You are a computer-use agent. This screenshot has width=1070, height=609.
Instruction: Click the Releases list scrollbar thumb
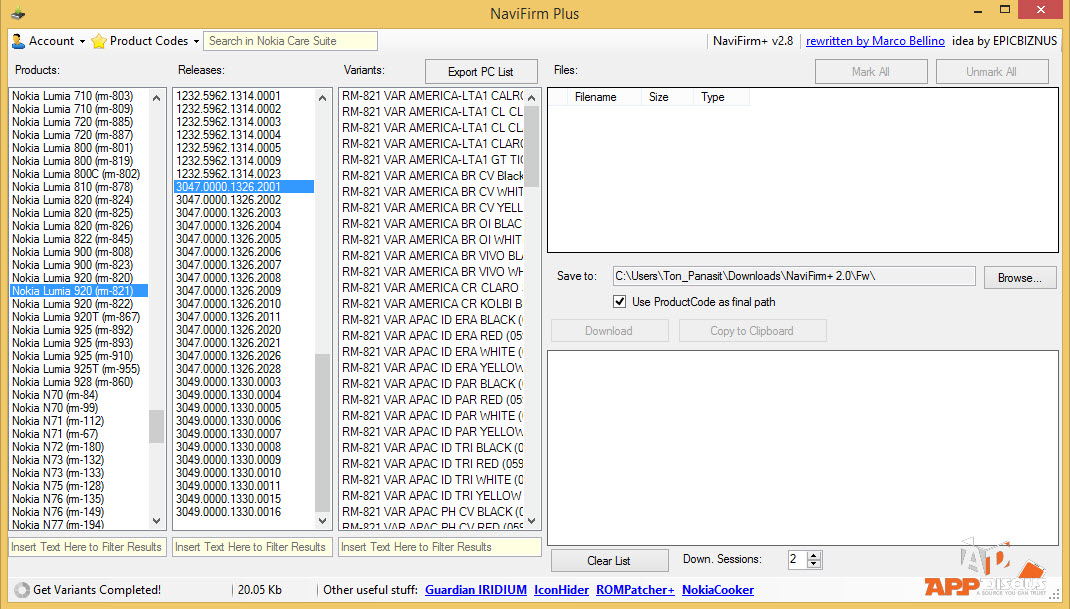point(322,432)
